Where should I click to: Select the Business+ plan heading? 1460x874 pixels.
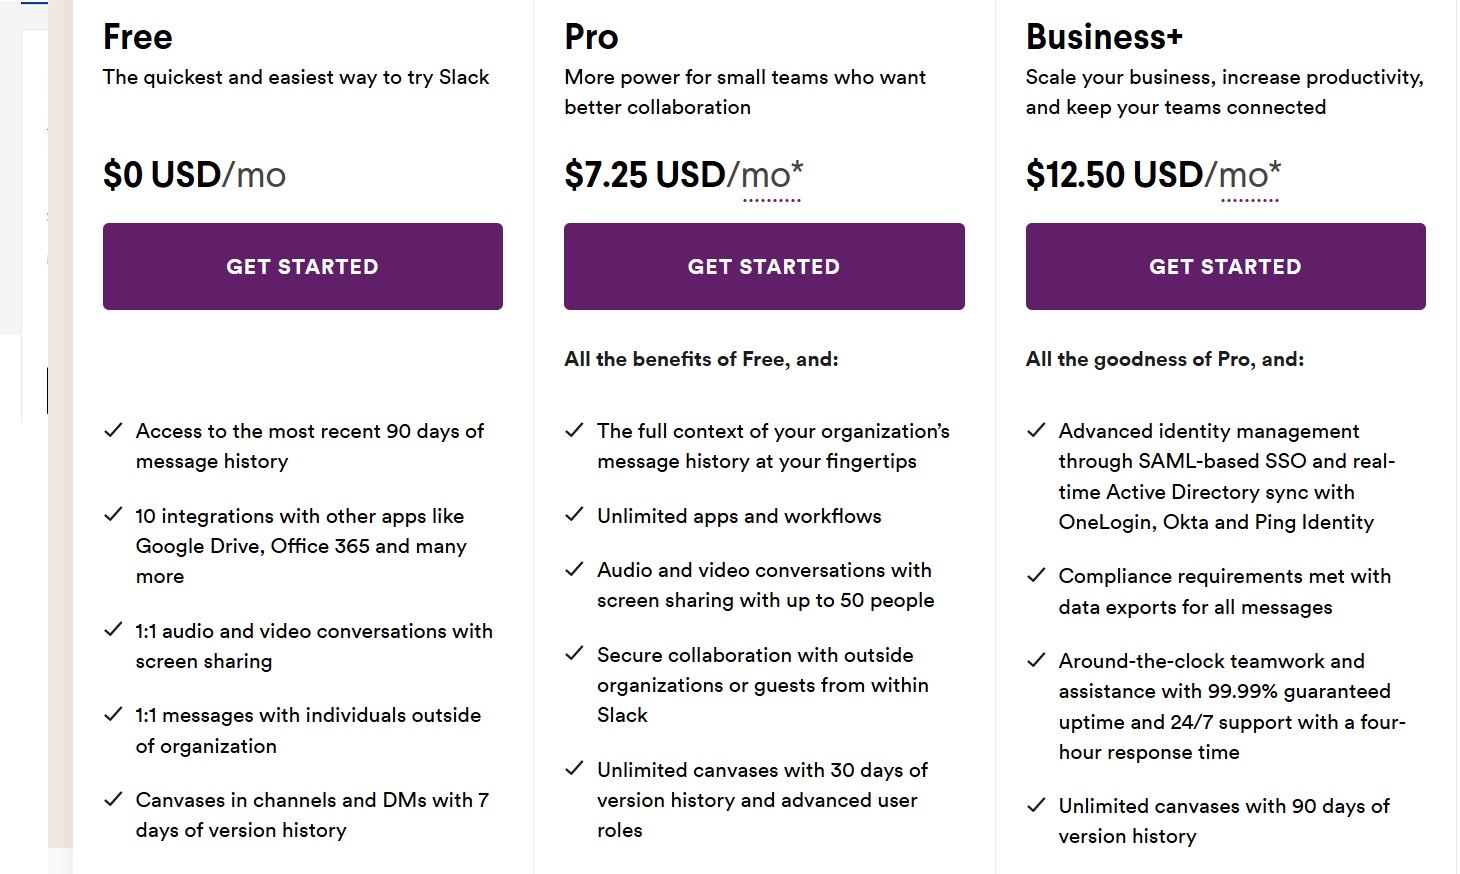click(x=1104, y=37)
